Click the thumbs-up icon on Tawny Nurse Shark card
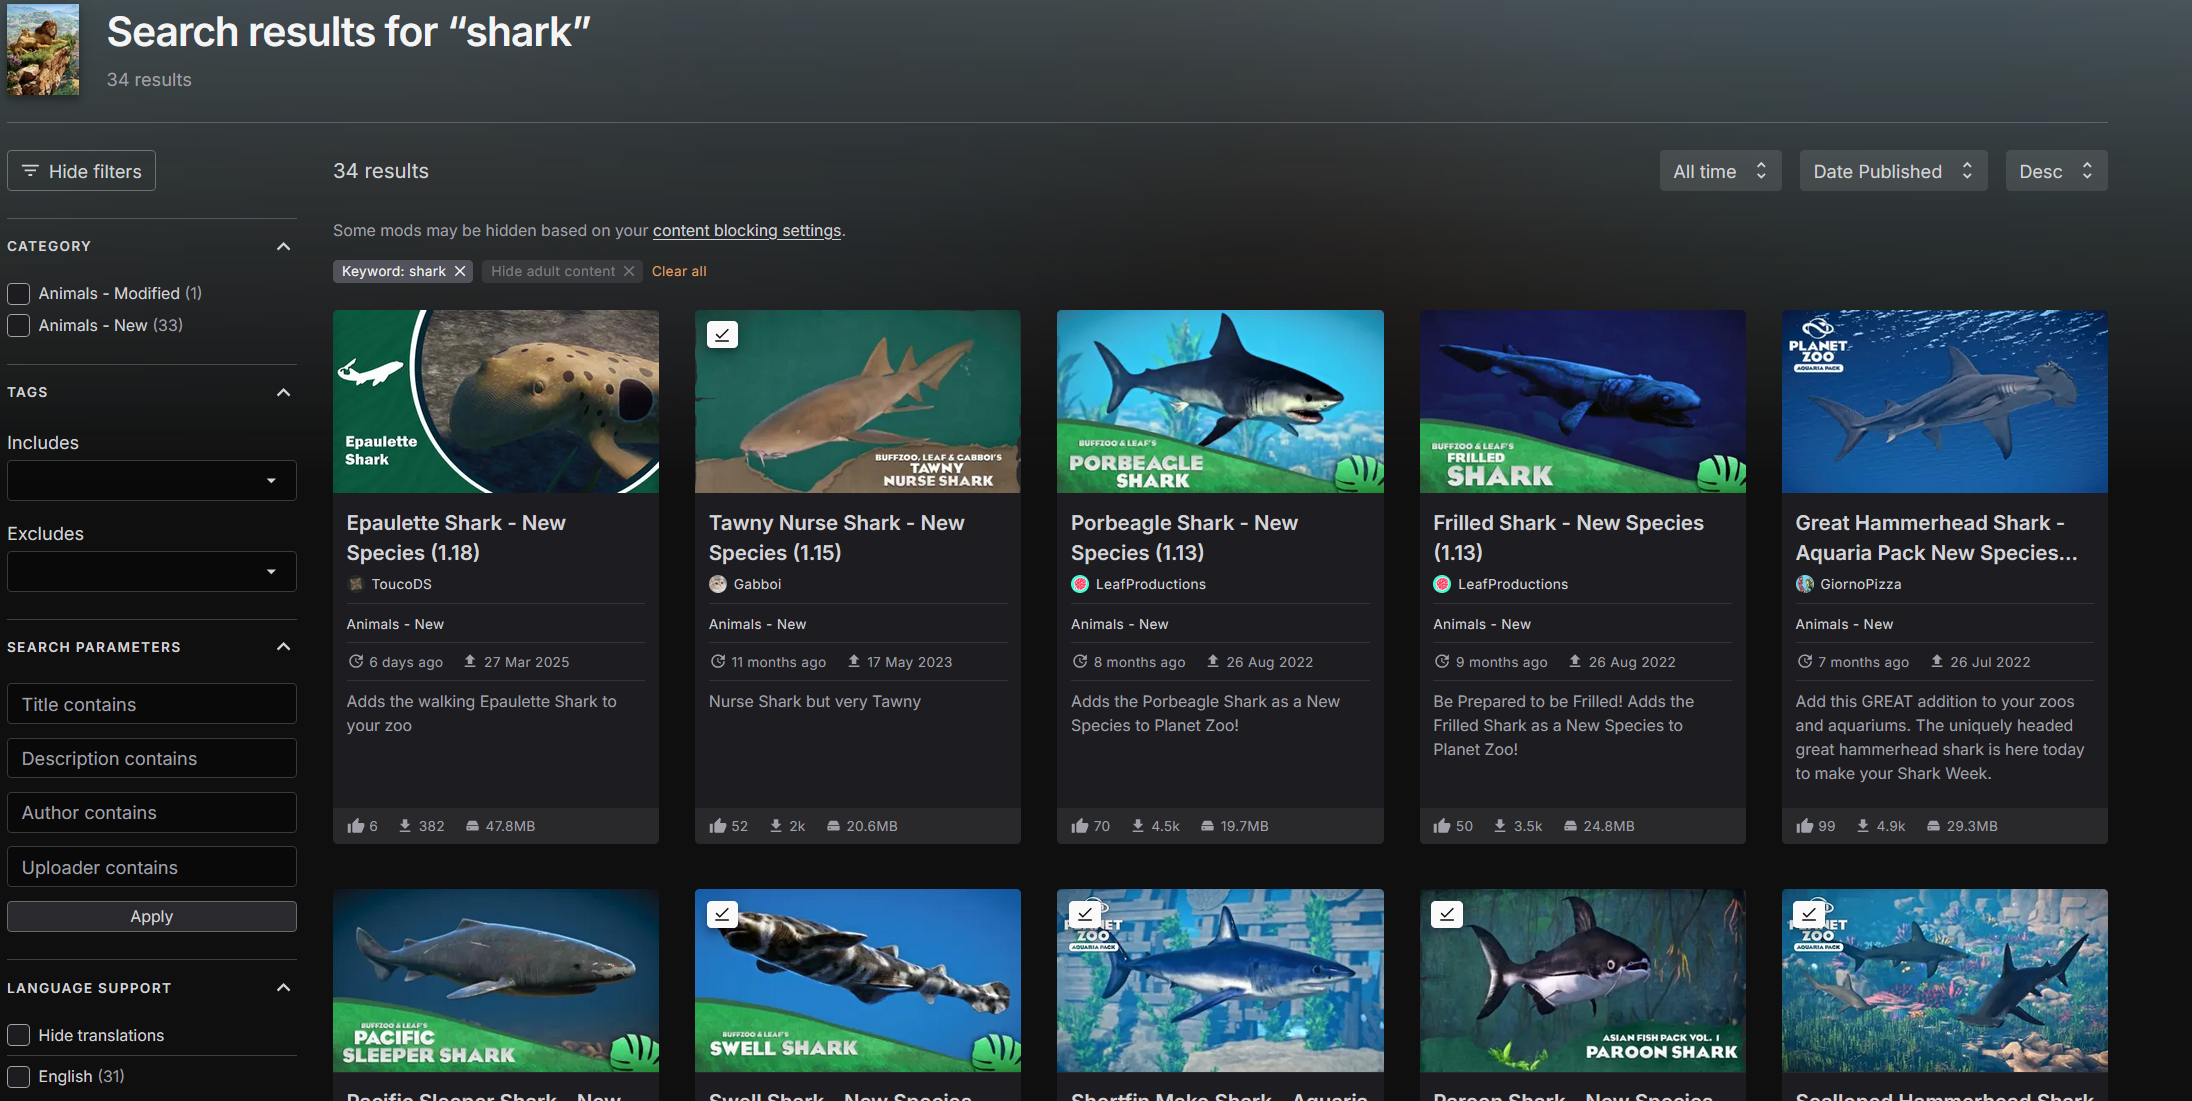 pos(717,826)
